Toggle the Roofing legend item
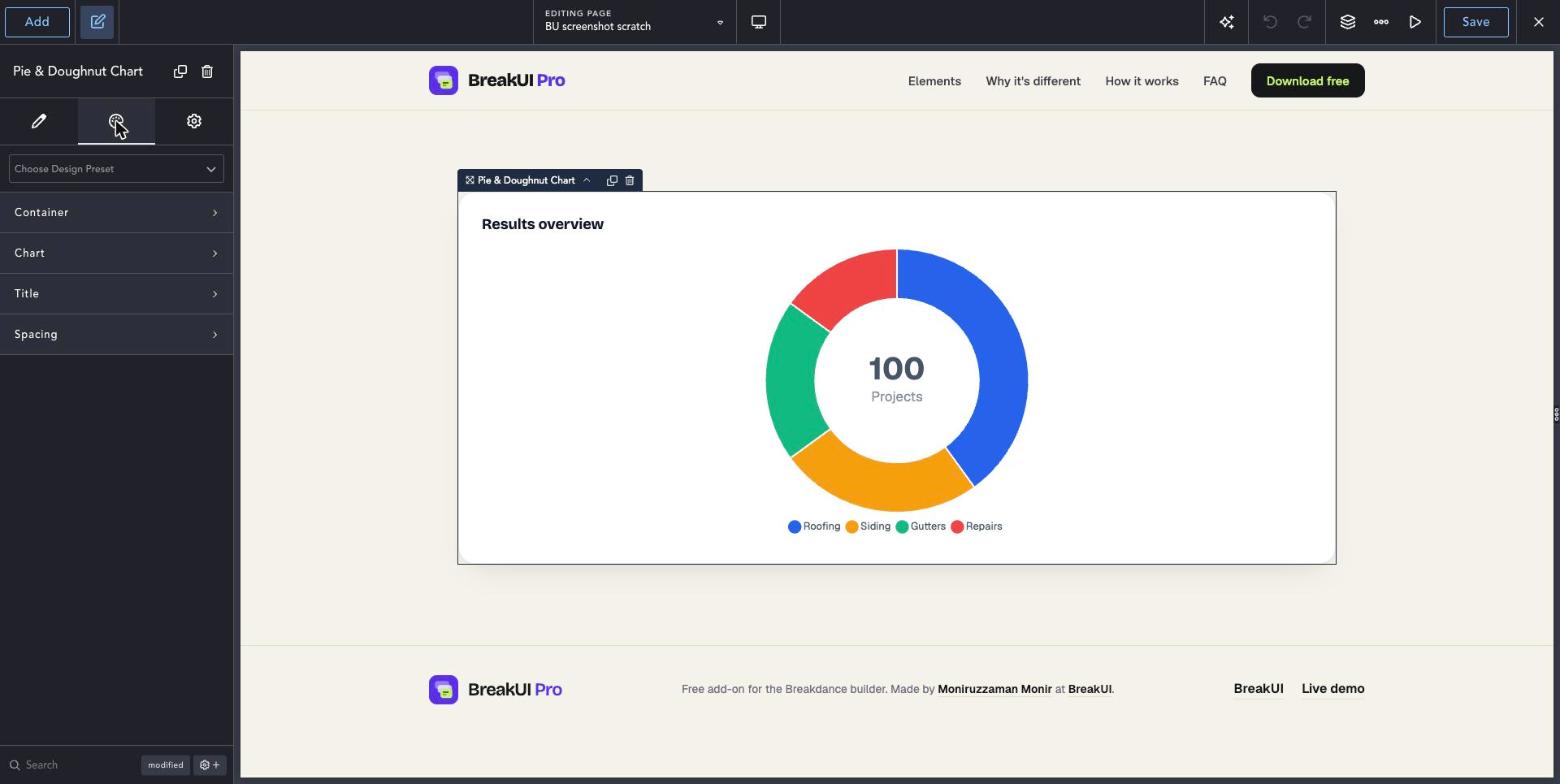The width and height of the screenshot is (1560, 784). (x=814, y=526)
